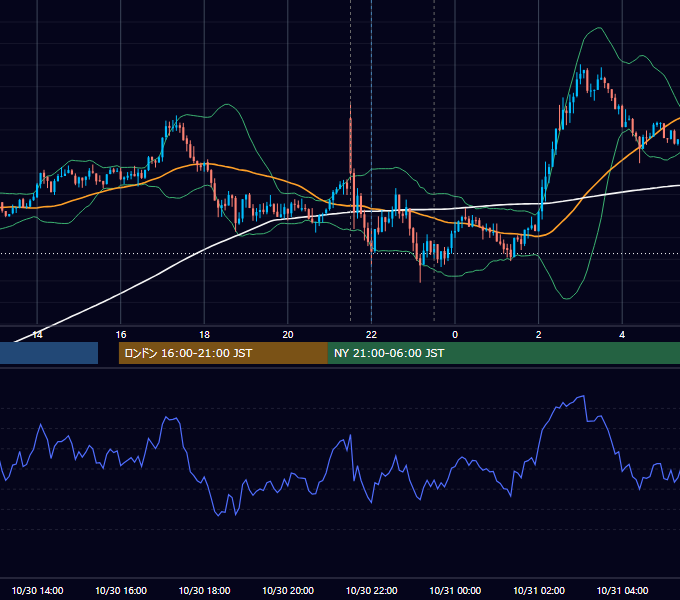Click the 18 hour axis label

(204, 335)
